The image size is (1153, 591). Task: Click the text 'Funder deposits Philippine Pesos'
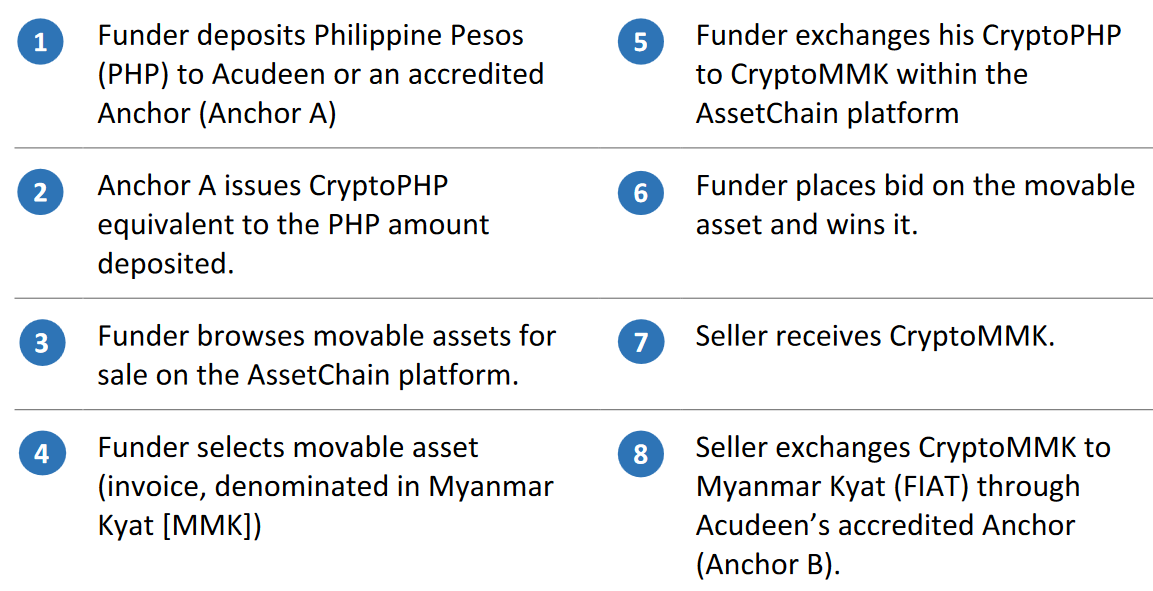310,36
